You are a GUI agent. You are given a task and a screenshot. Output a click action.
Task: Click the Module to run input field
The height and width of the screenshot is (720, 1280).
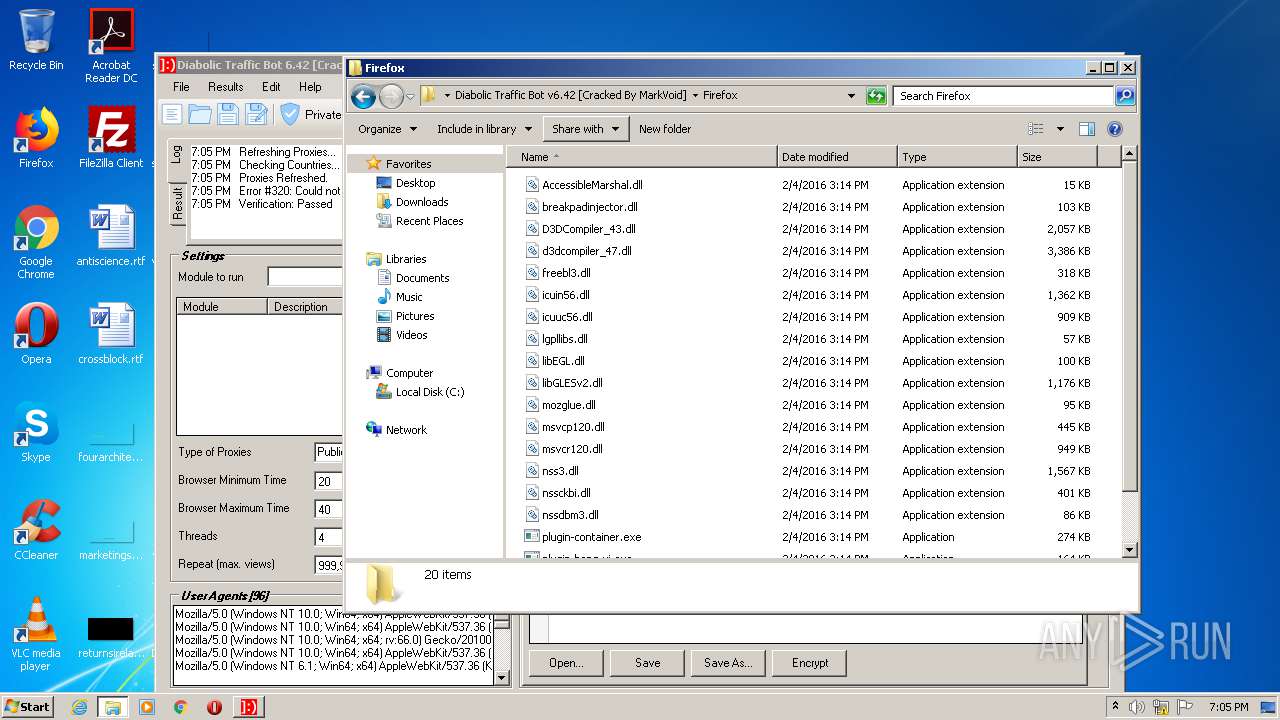tap(305, 277)
